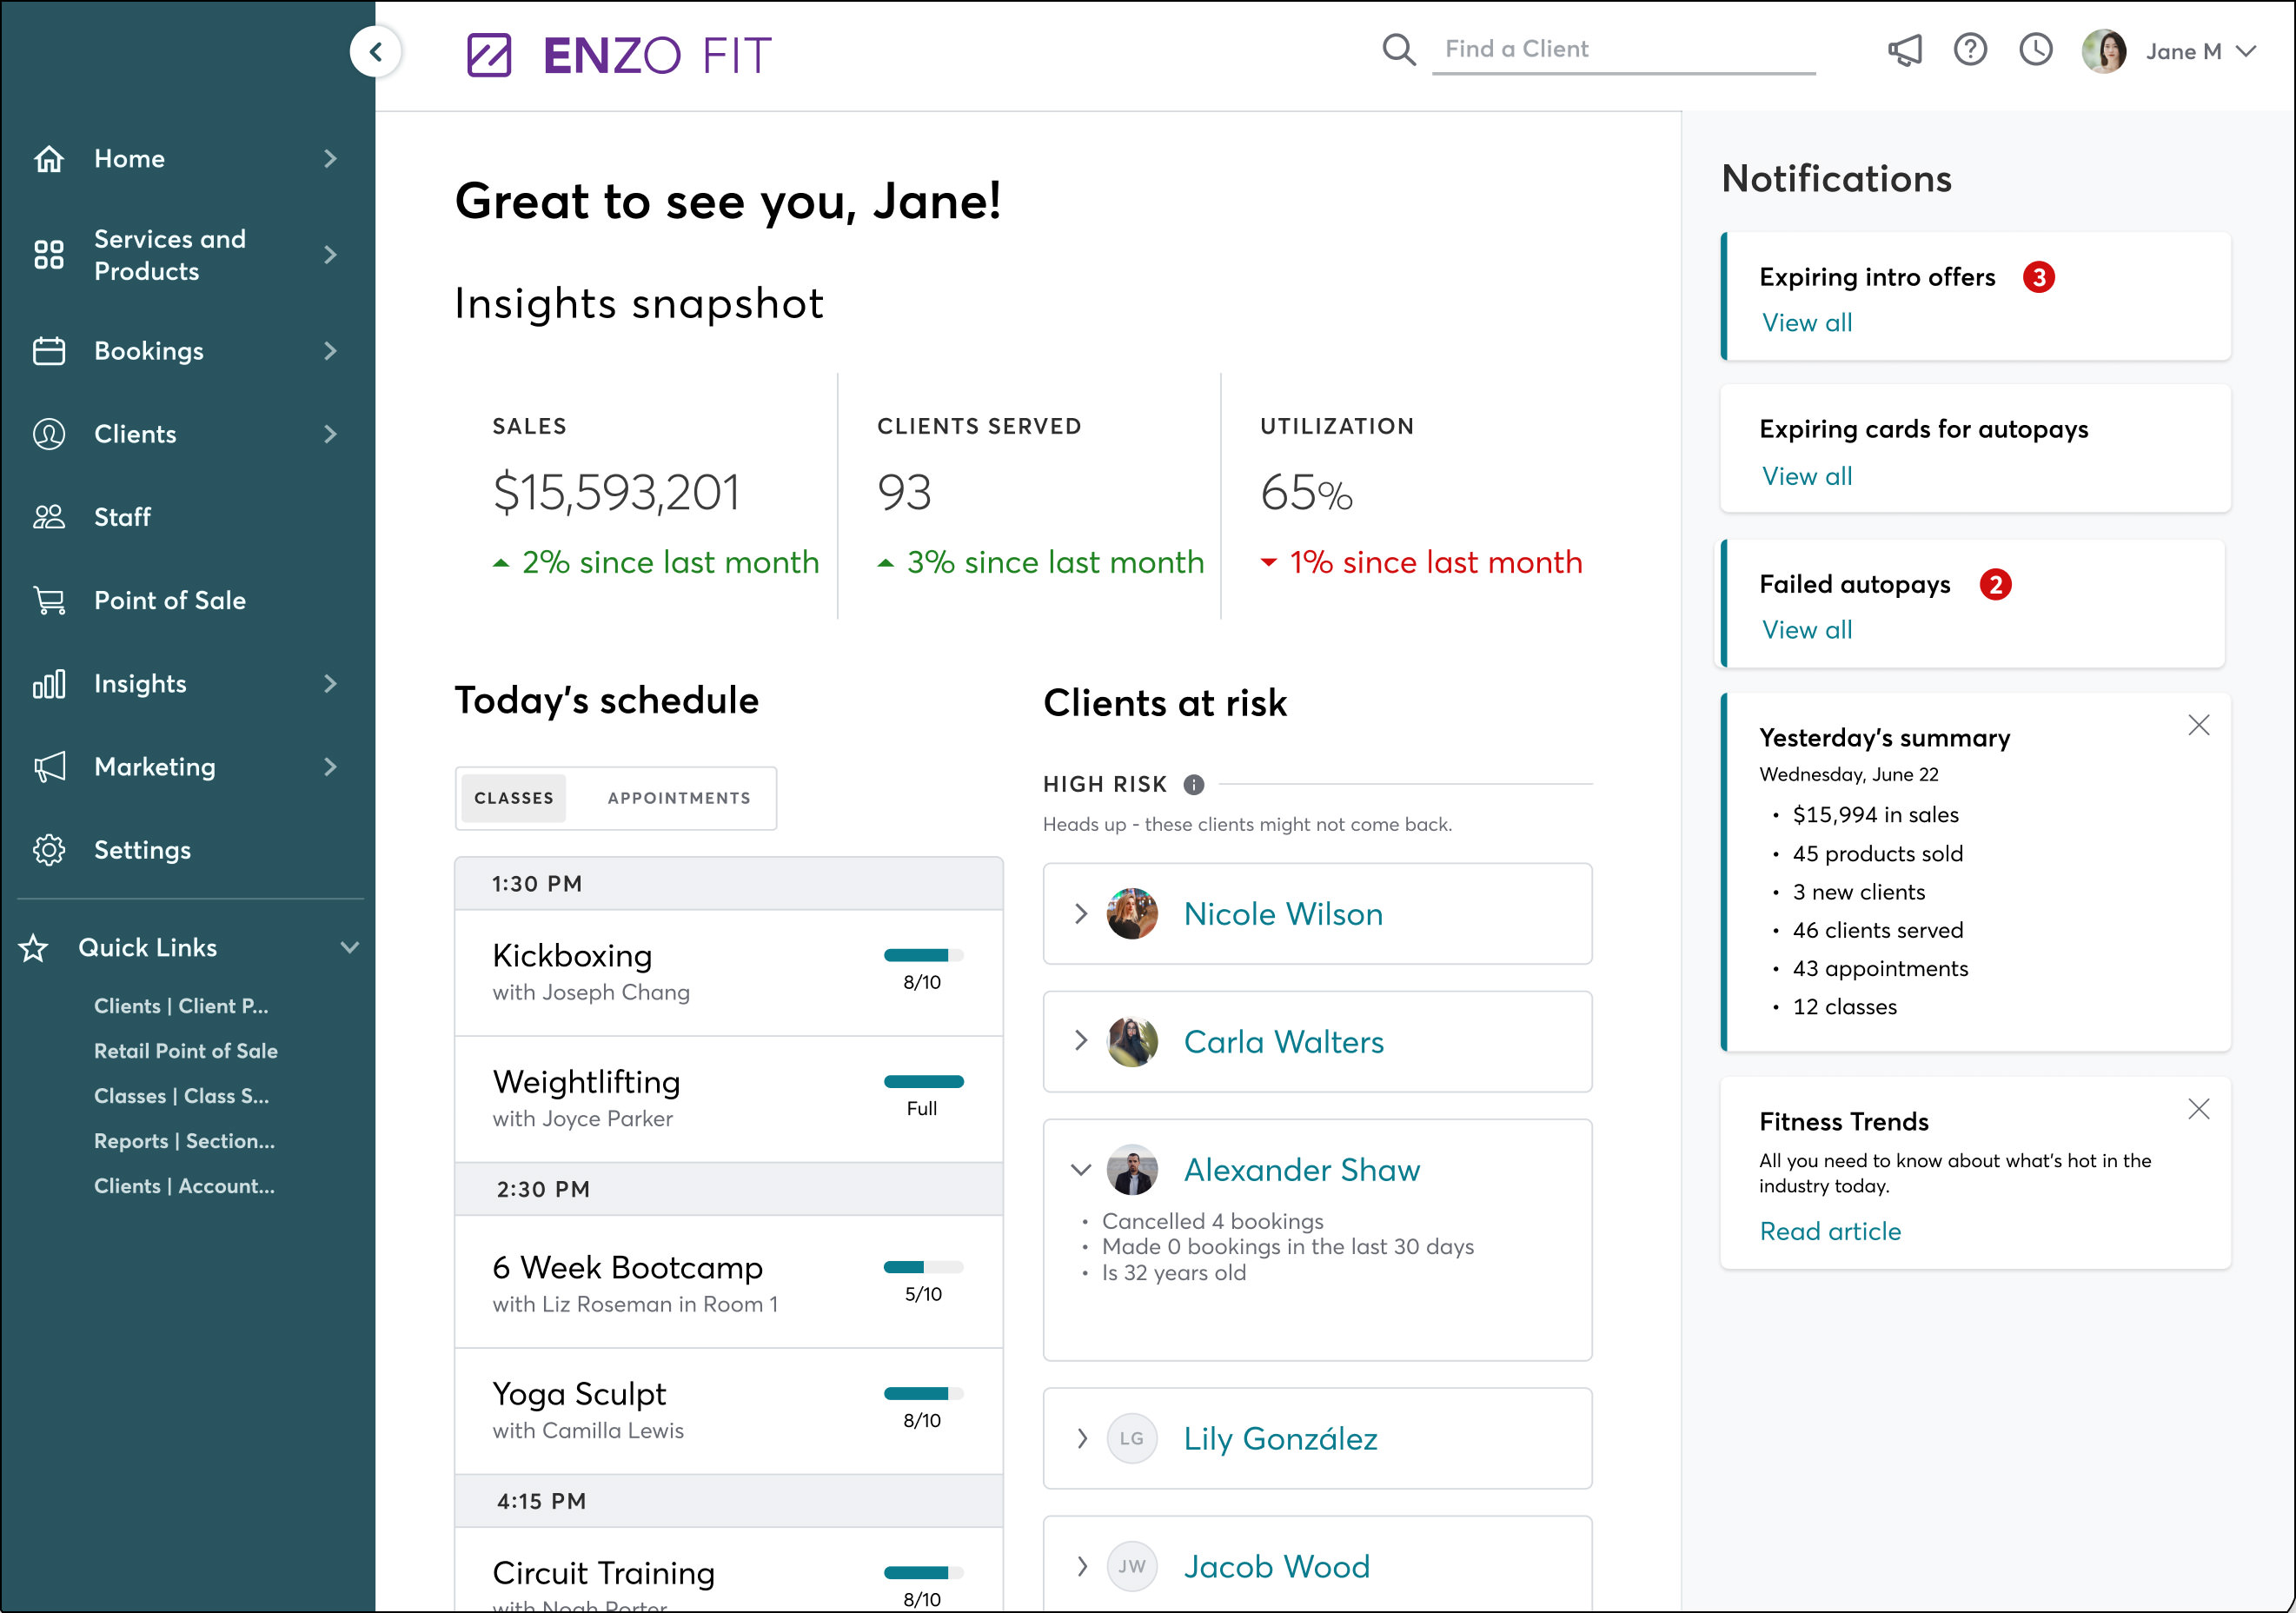2296x1613 pixels.
Task: Dismiss Yesterday's summary notification
Action: pos(2199,725)
